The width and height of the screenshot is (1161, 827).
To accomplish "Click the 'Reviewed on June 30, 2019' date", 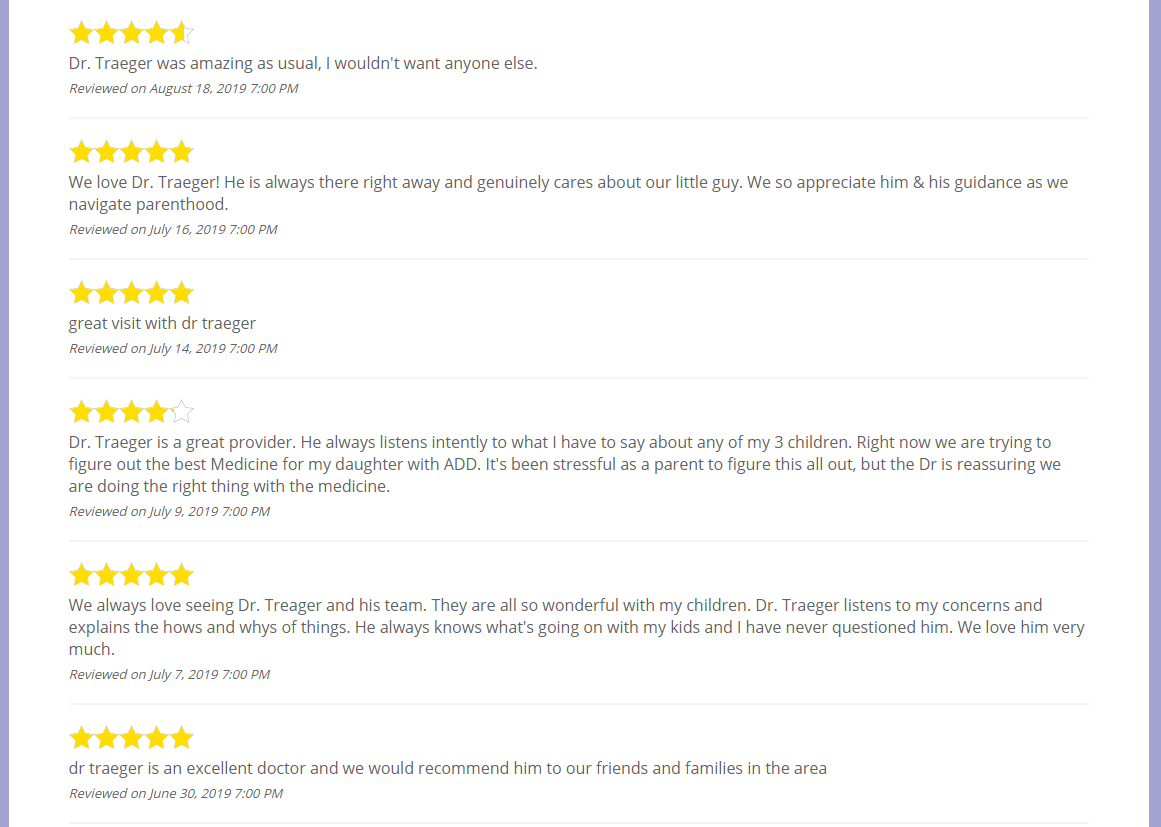I will coord(176,793).
